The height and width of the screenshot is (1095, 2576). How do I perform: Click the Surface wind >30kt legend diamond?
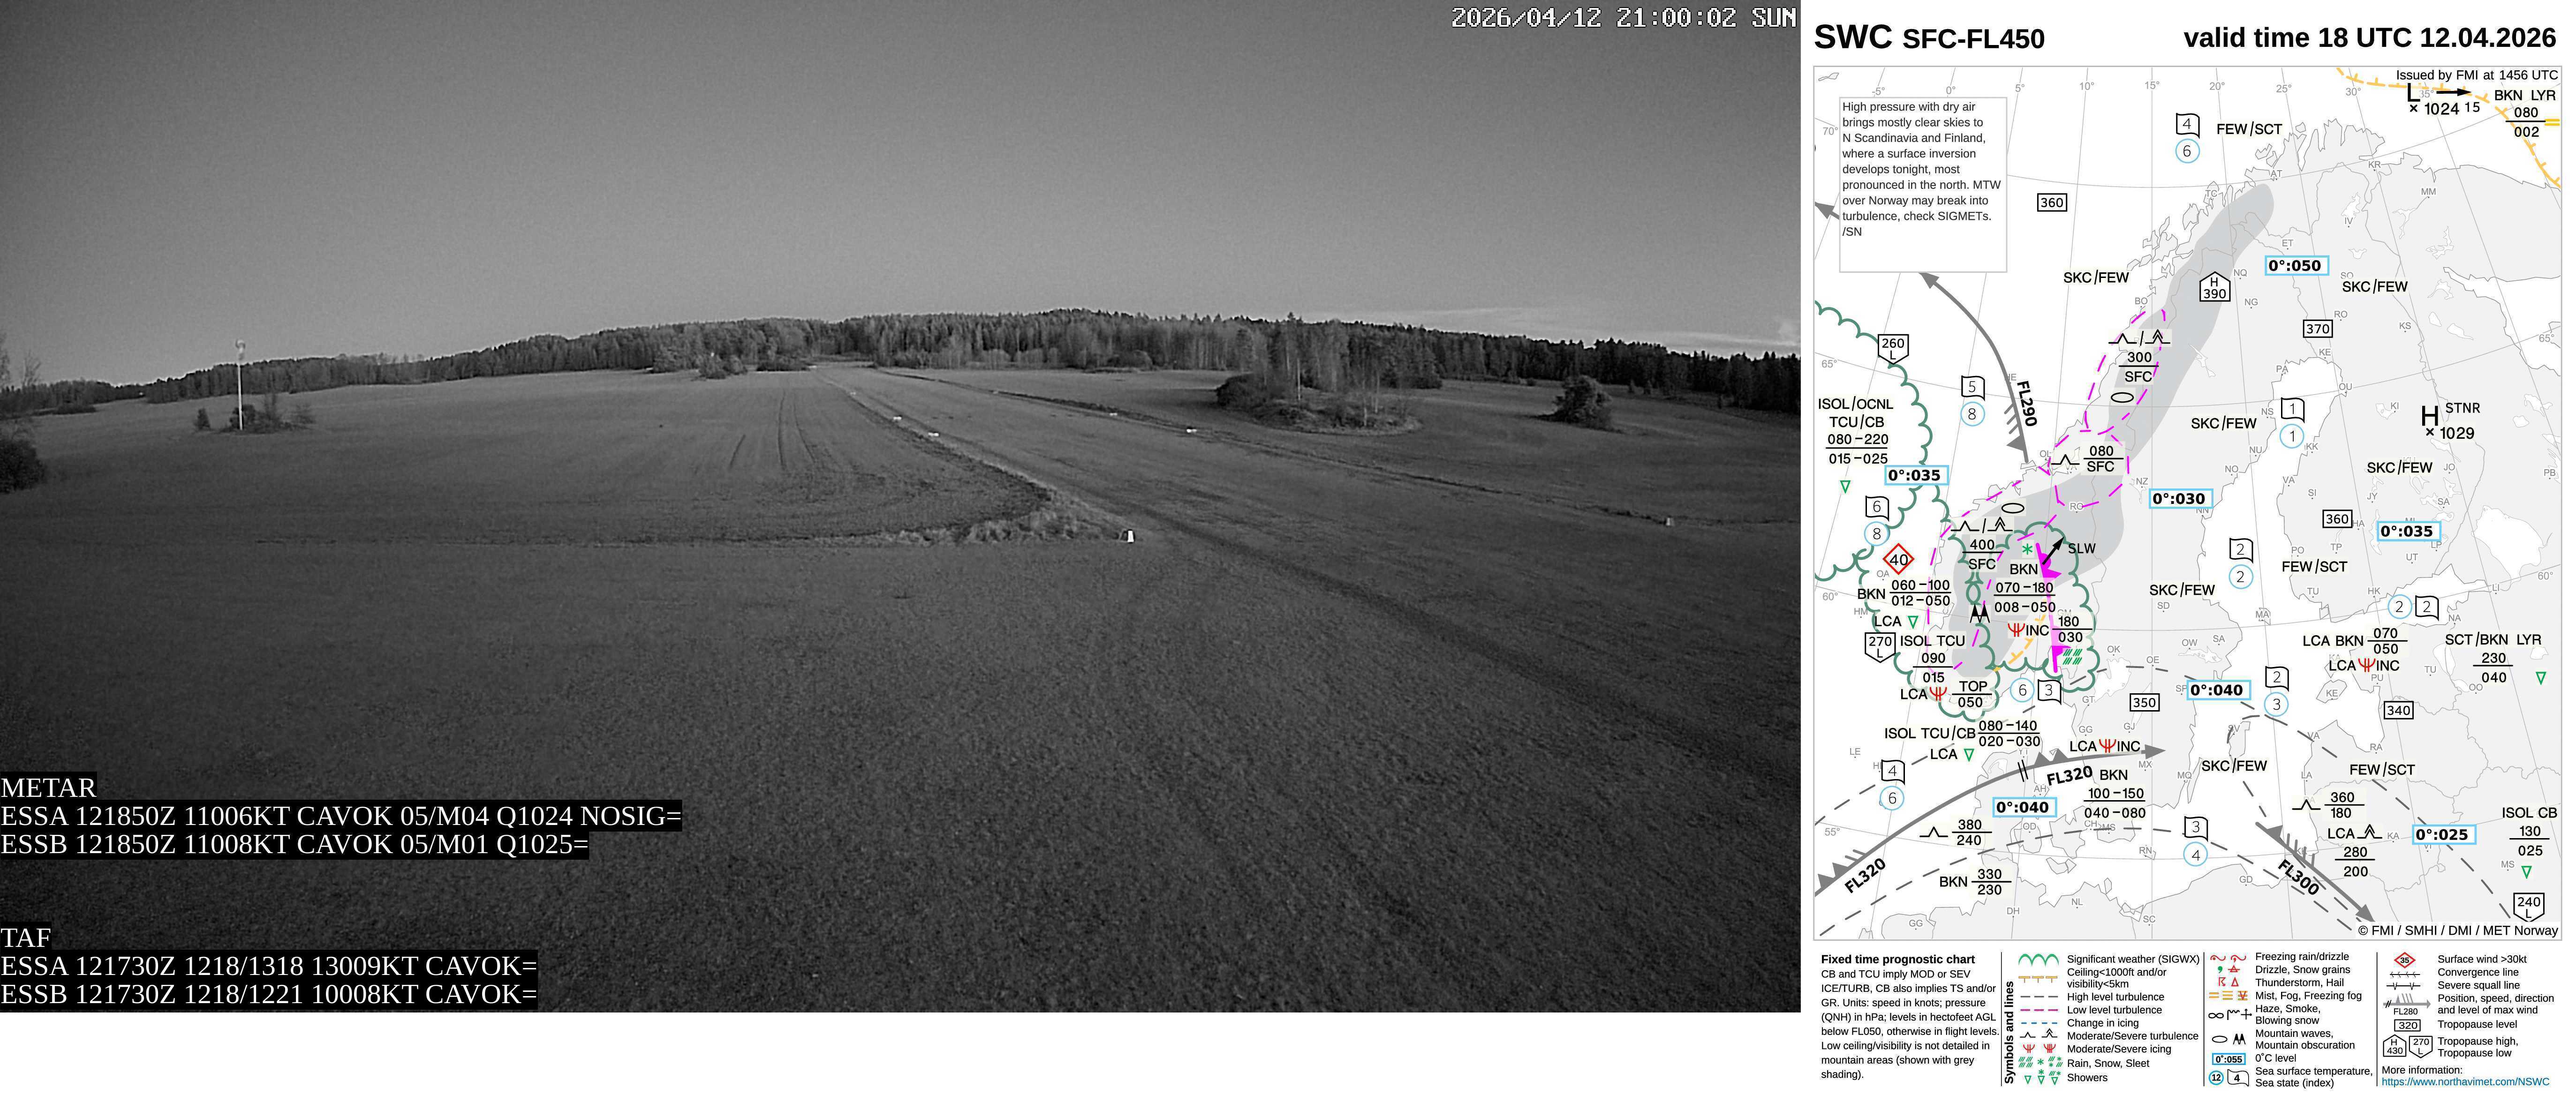(x=2404, y=960)
